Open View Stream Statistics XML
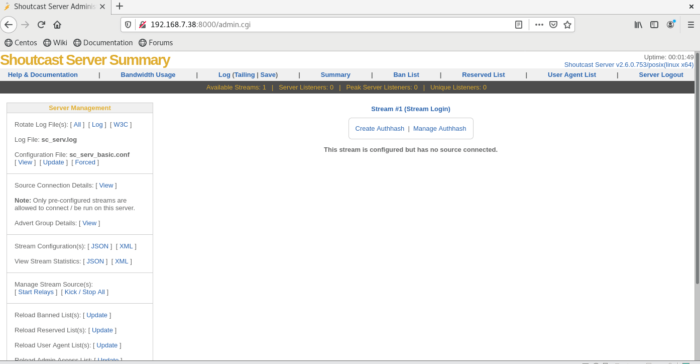The height and width of the screenshot is (364, 700). point(121,261)
